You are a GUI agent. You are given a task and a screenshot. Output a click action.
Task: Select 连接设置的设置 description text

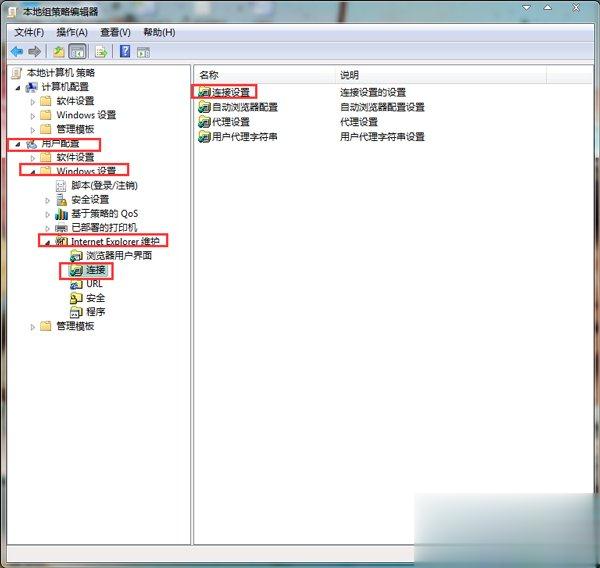(373, 92)
